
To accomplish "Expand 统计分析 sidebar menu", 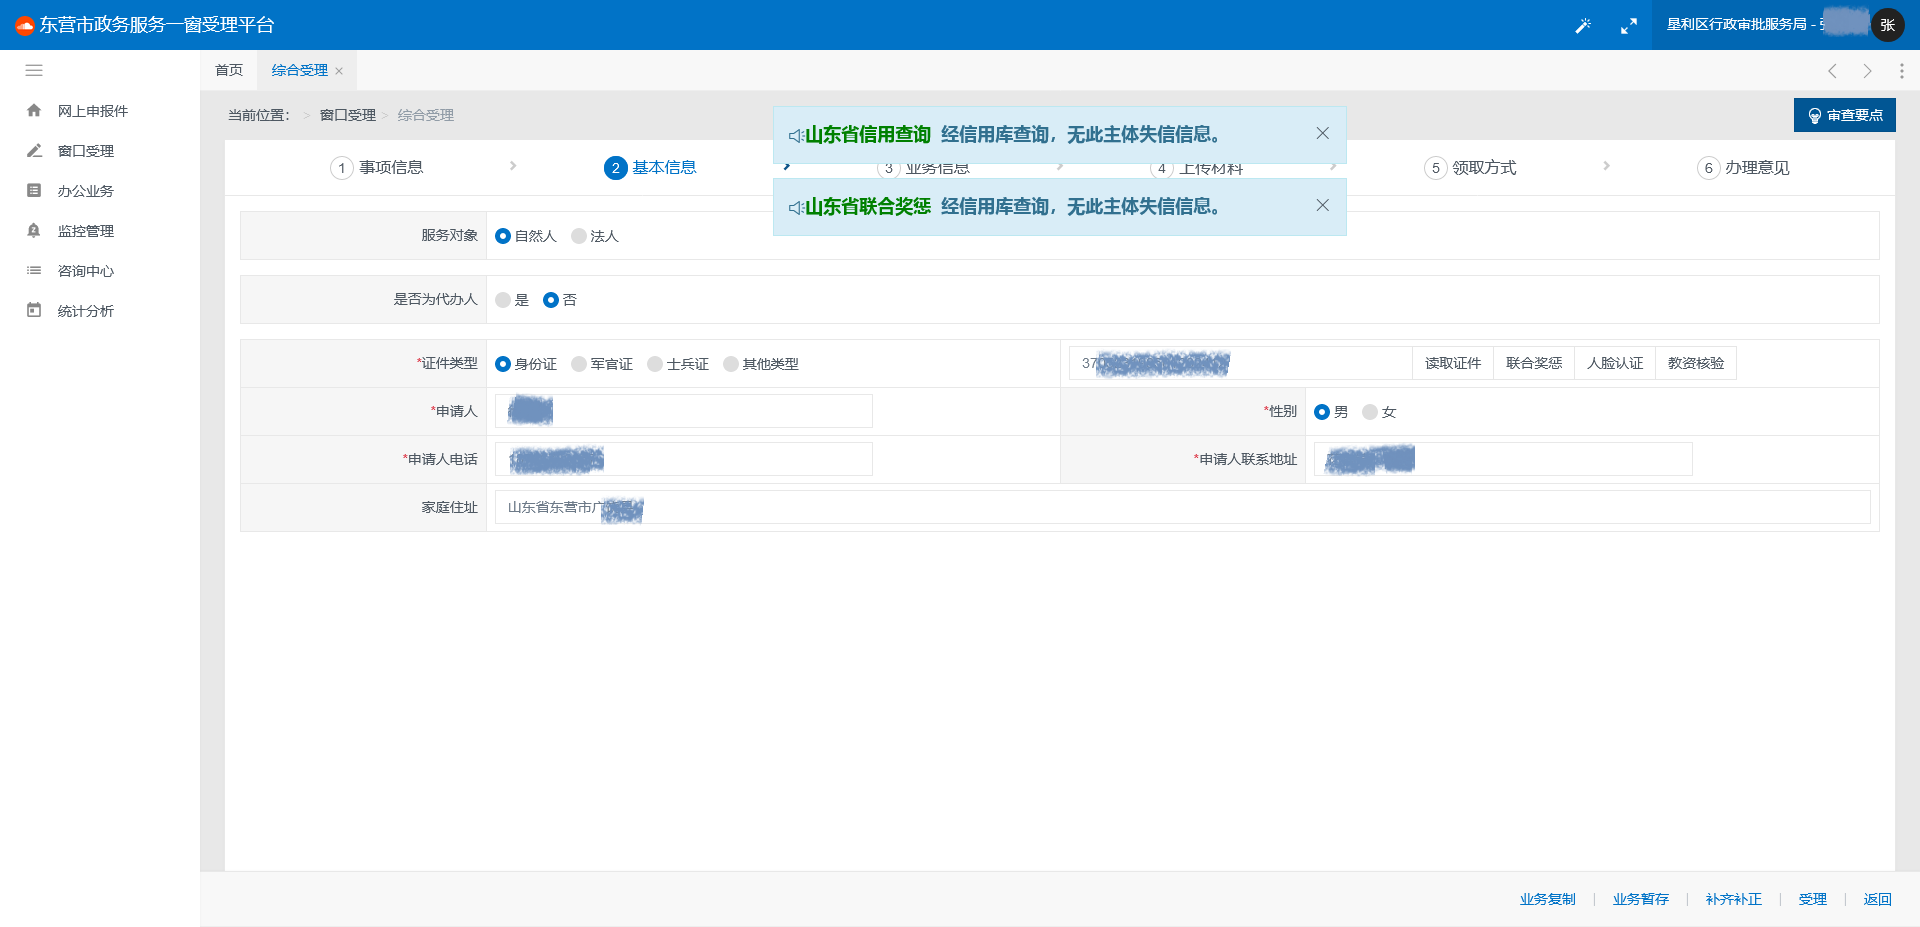I will click(x=86, y=311).
